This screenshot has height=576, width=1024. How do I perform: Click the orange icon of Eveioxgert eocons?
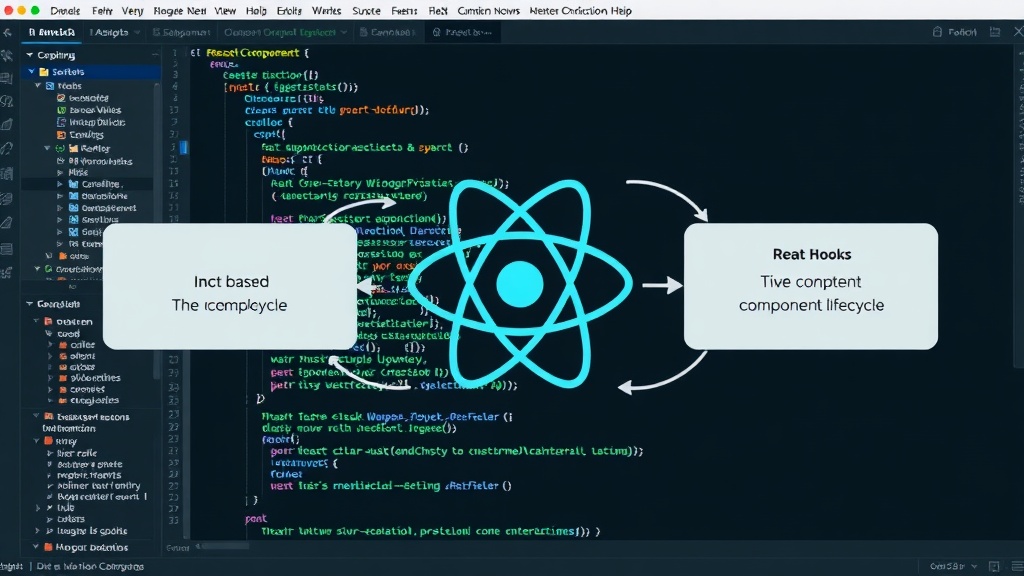pyautogui.click(x=48, y=417)
